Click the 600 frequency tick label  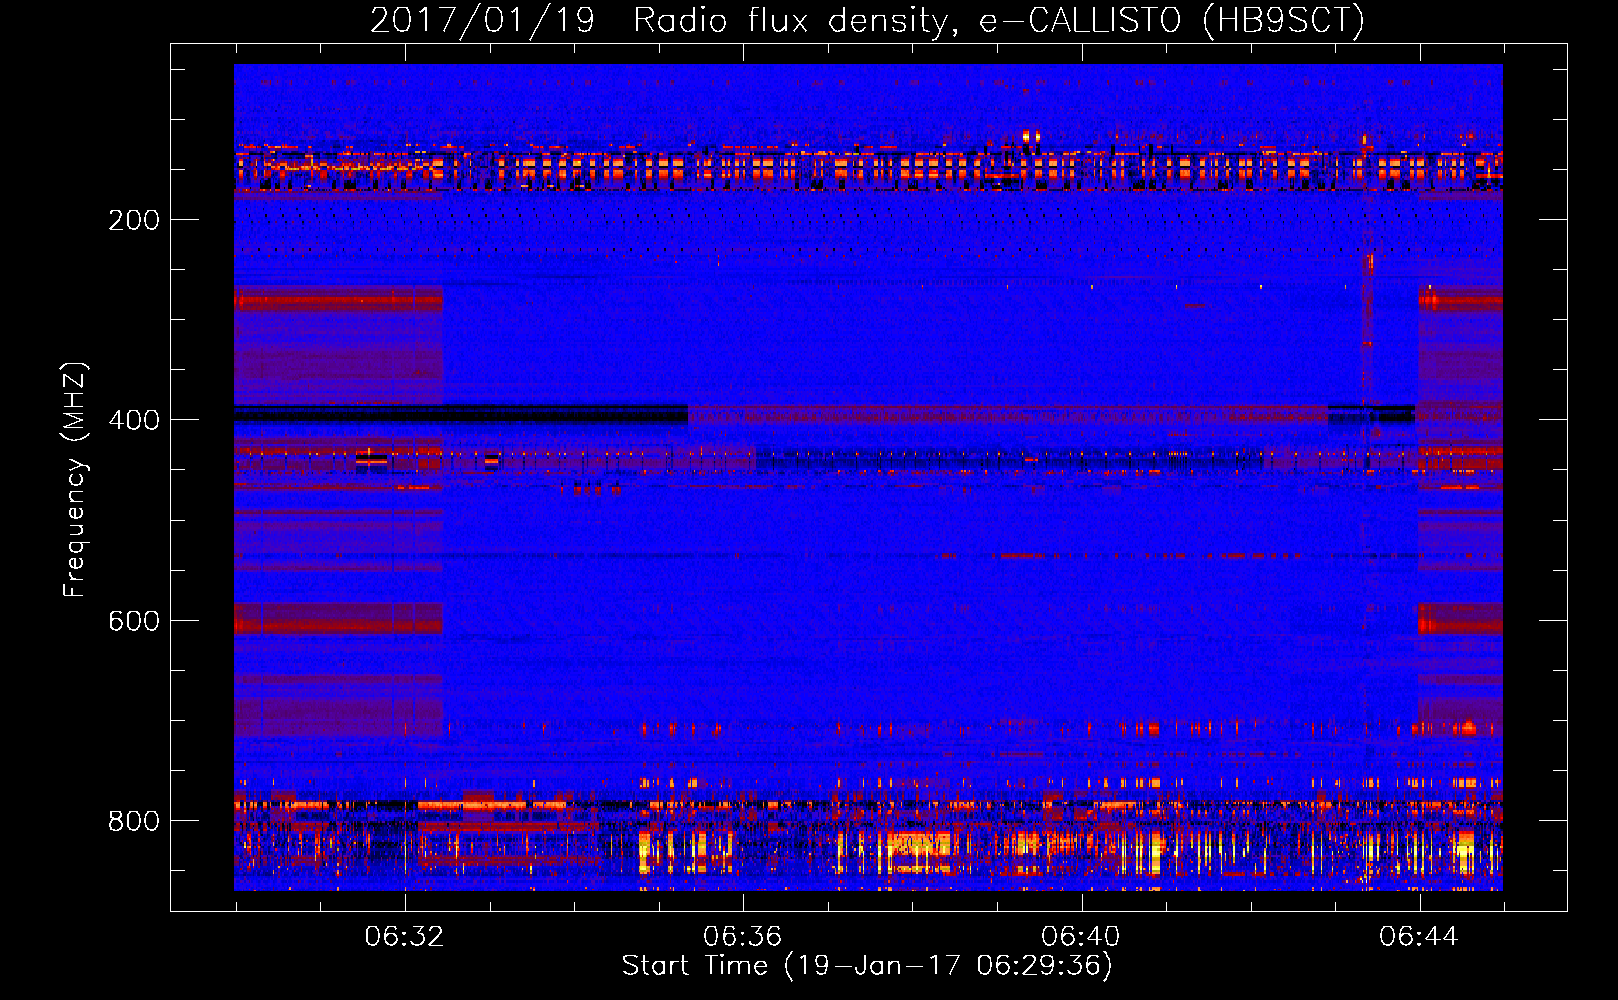(134, 621)
